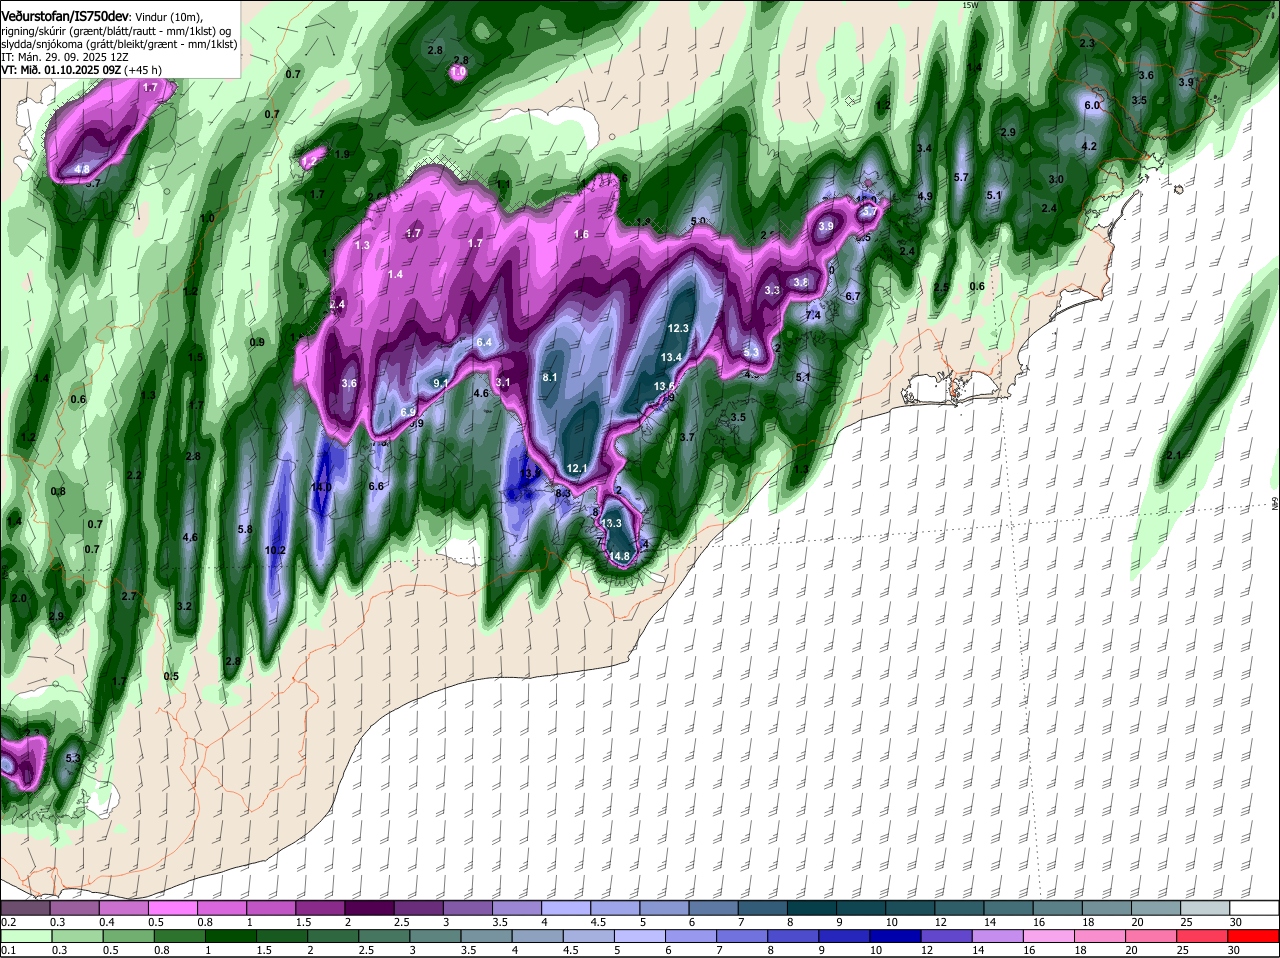The width and height of the screenshot is (1280, 958).
Task: Pick the violet 12–14 bottom legend swatch
Action: click(x=947, y=936)
